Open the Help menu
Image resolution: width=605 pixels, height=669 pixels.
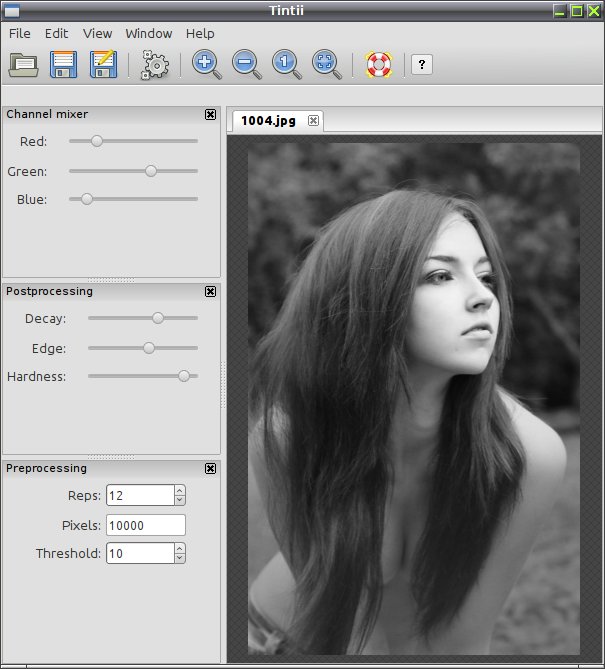point(200,34)
